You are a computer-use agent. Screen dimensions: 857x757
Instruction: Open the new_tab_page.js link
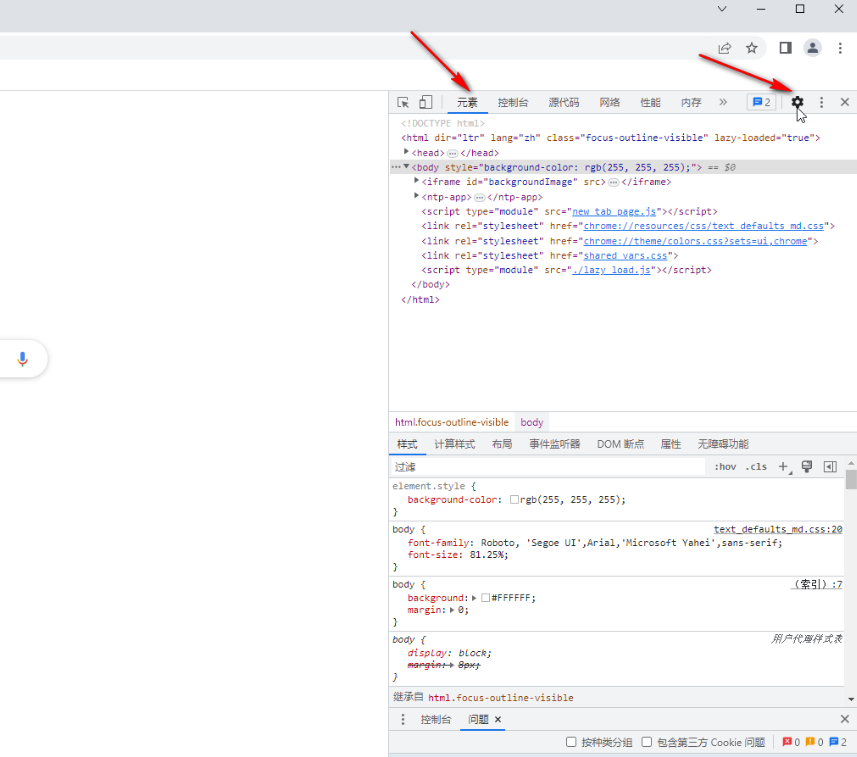pyautogui.click(x=614, y=212)
